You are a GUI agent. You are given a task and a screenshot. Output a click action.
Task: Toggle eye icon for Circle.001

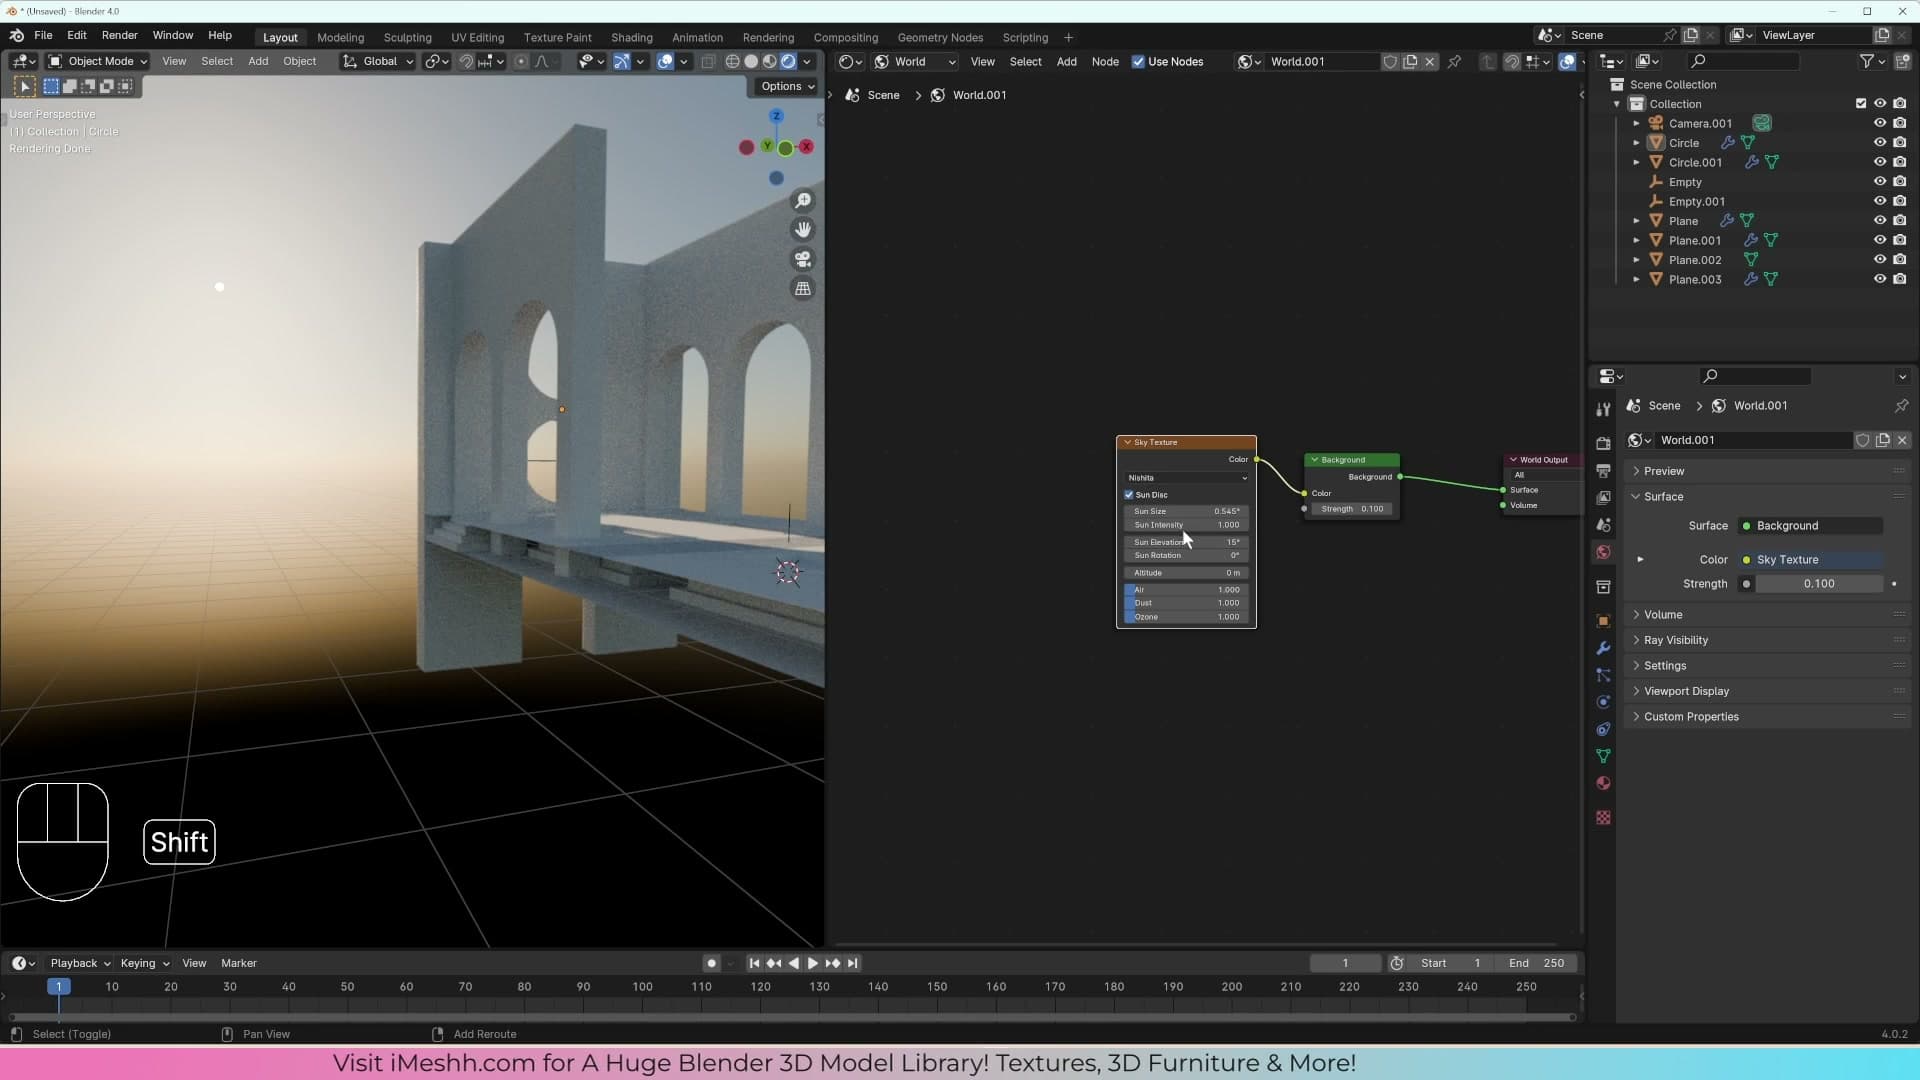[x=1880, y=163]
